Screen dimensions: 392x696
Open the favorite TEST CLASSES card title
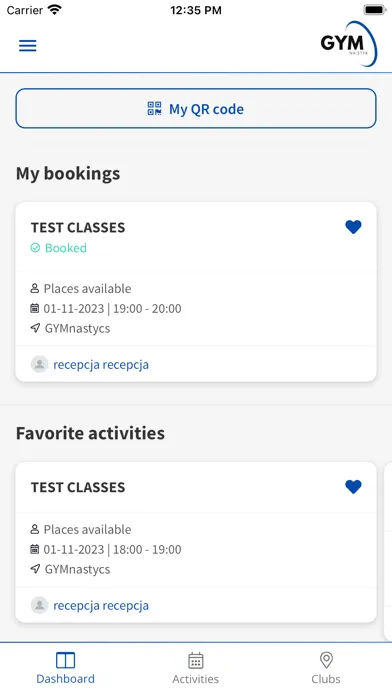(x=78, y=487)
